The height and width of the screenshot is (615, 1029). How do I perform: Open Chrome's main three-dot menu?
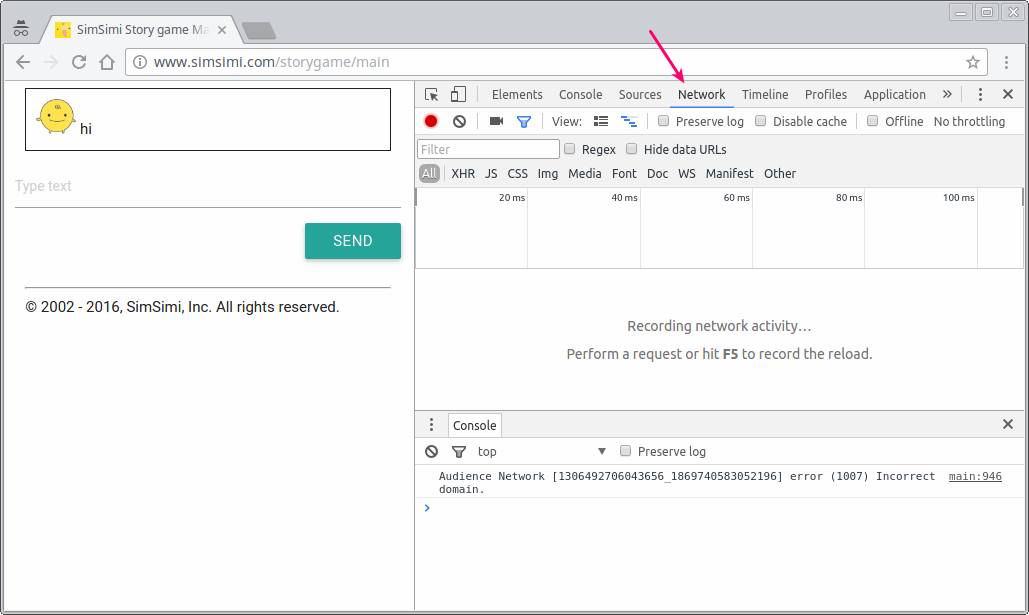tap(1006, 62)
